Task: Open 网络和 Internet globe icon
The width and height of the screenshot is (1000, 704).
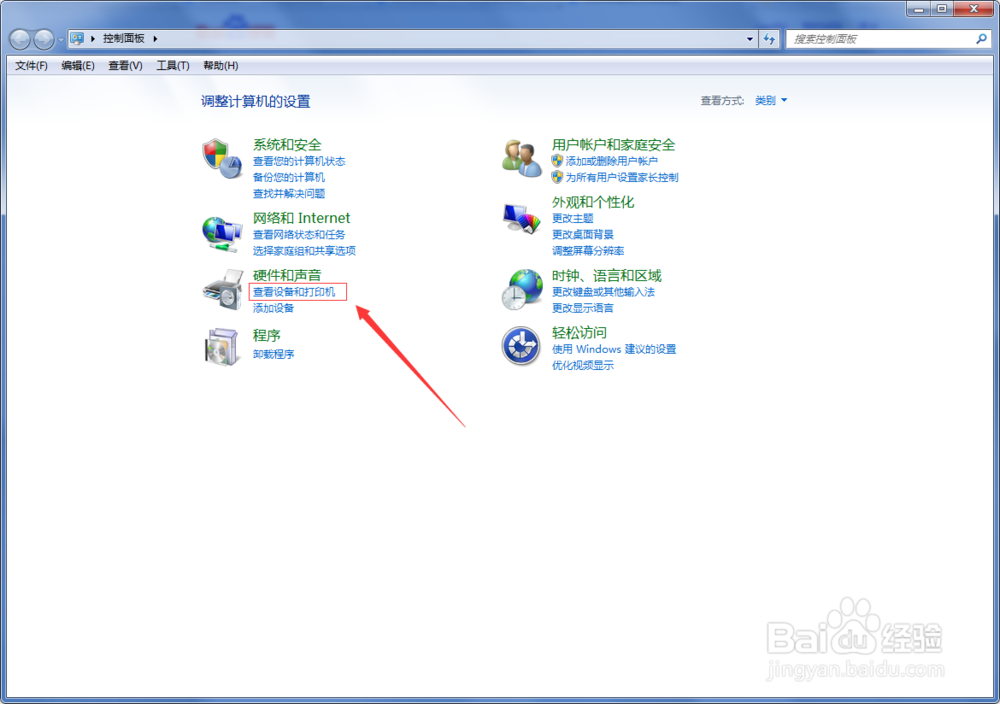Action: pyautogui.click(x=221, y=233)
